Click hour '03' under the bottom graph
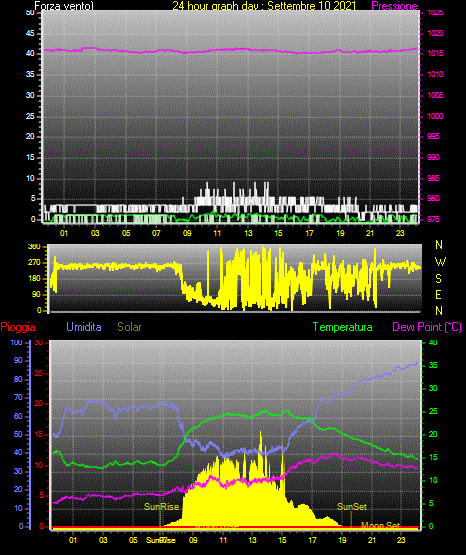 pos(103,540)
